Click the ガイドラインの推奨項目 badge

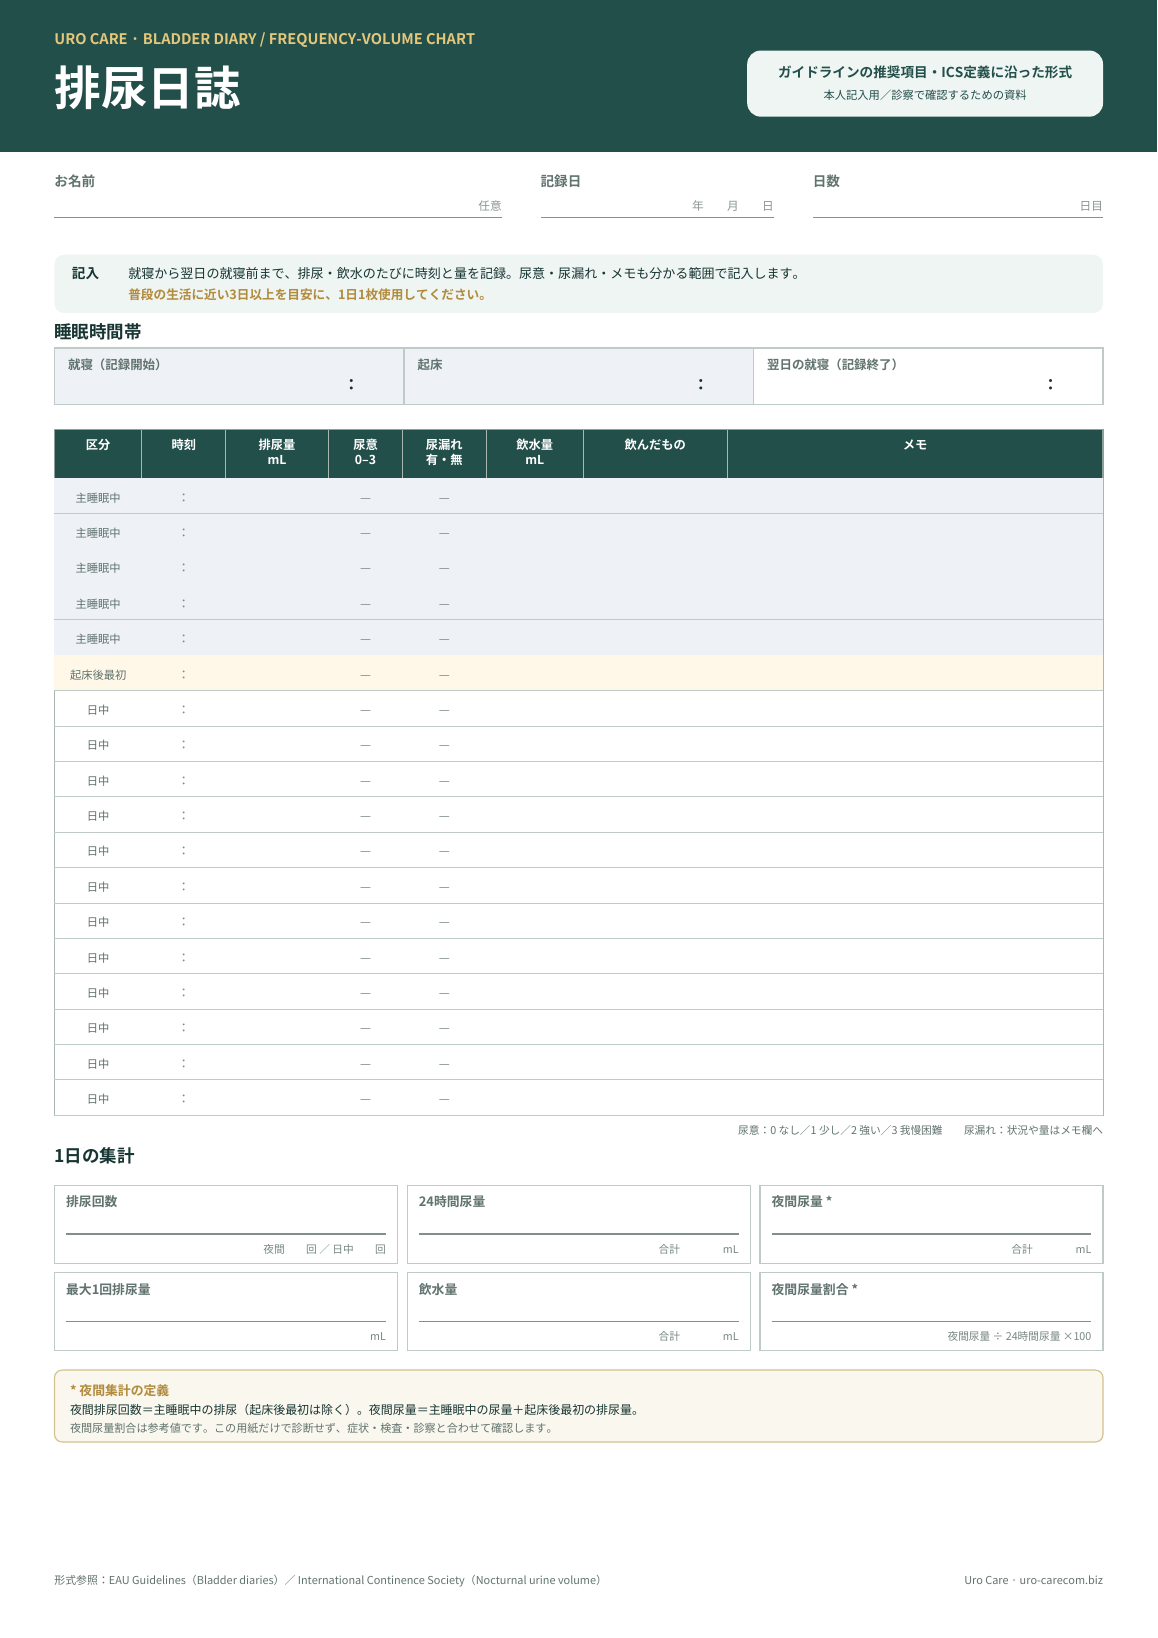925,83
